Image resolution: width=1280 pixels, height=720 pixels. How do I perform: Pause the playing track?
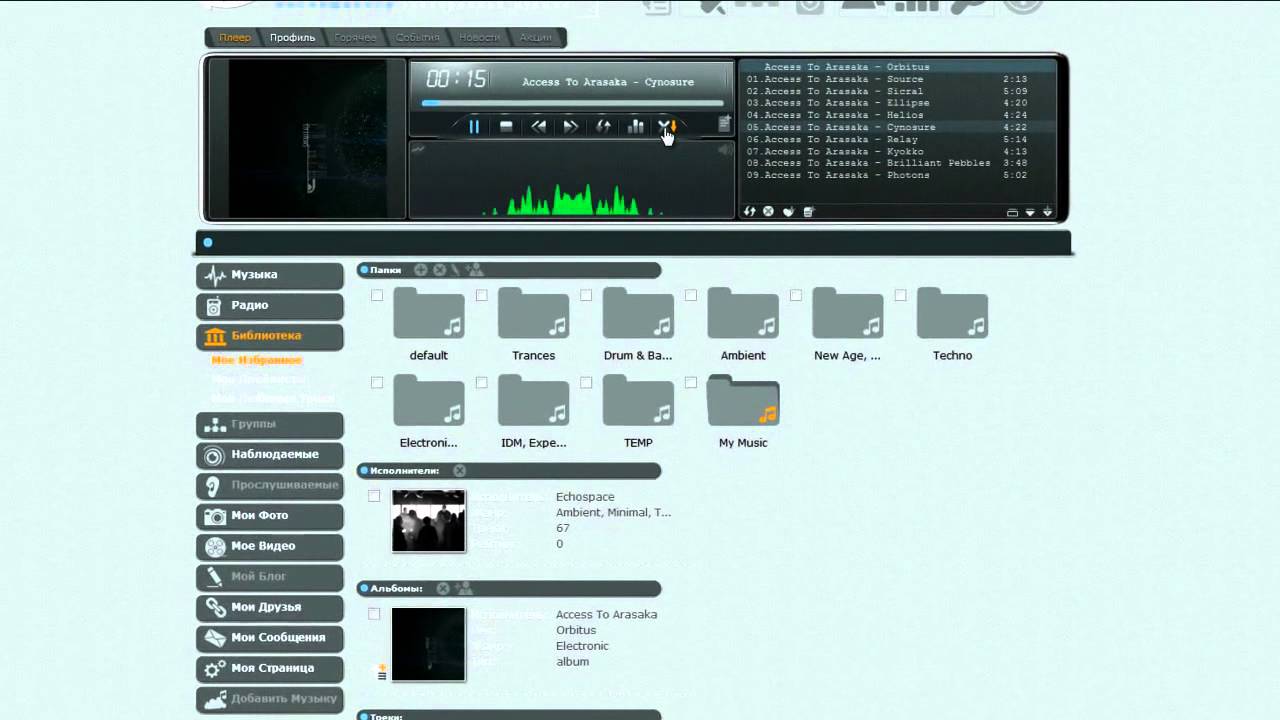click(x=474, y=126)
